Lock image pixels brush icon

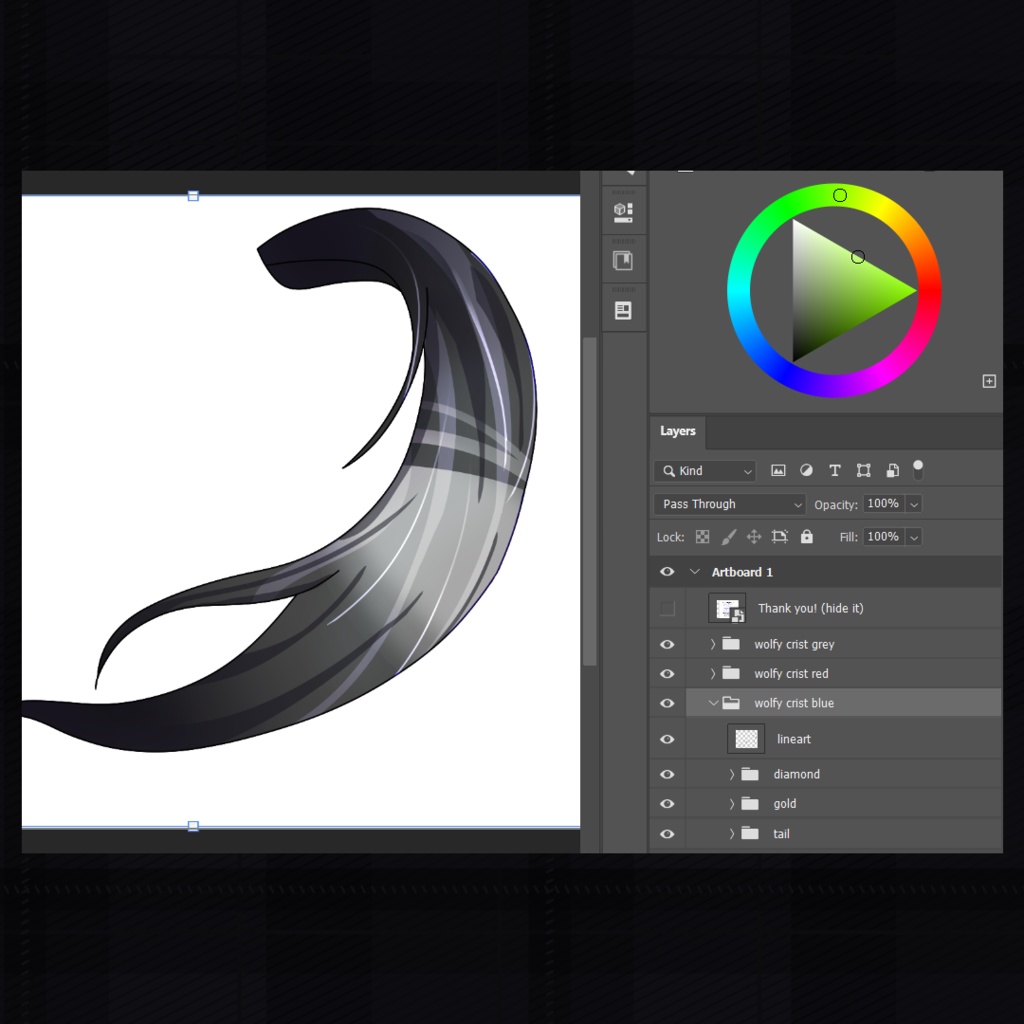coord(728,537)
